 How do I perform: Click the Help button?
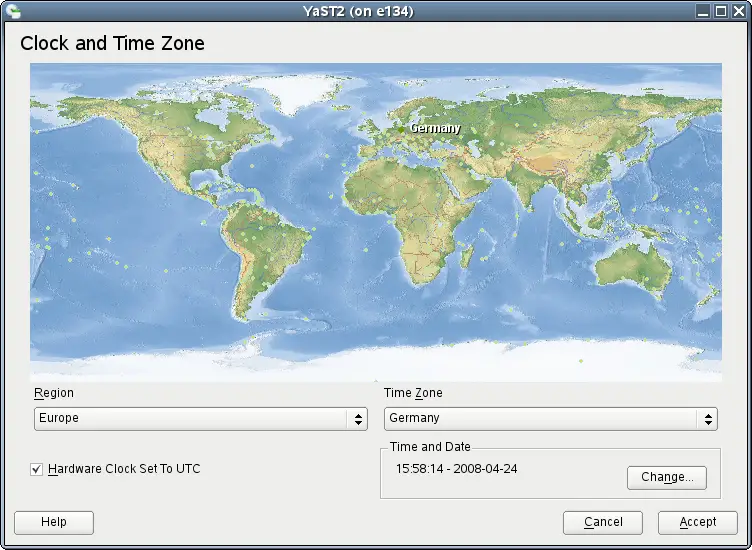54,522
